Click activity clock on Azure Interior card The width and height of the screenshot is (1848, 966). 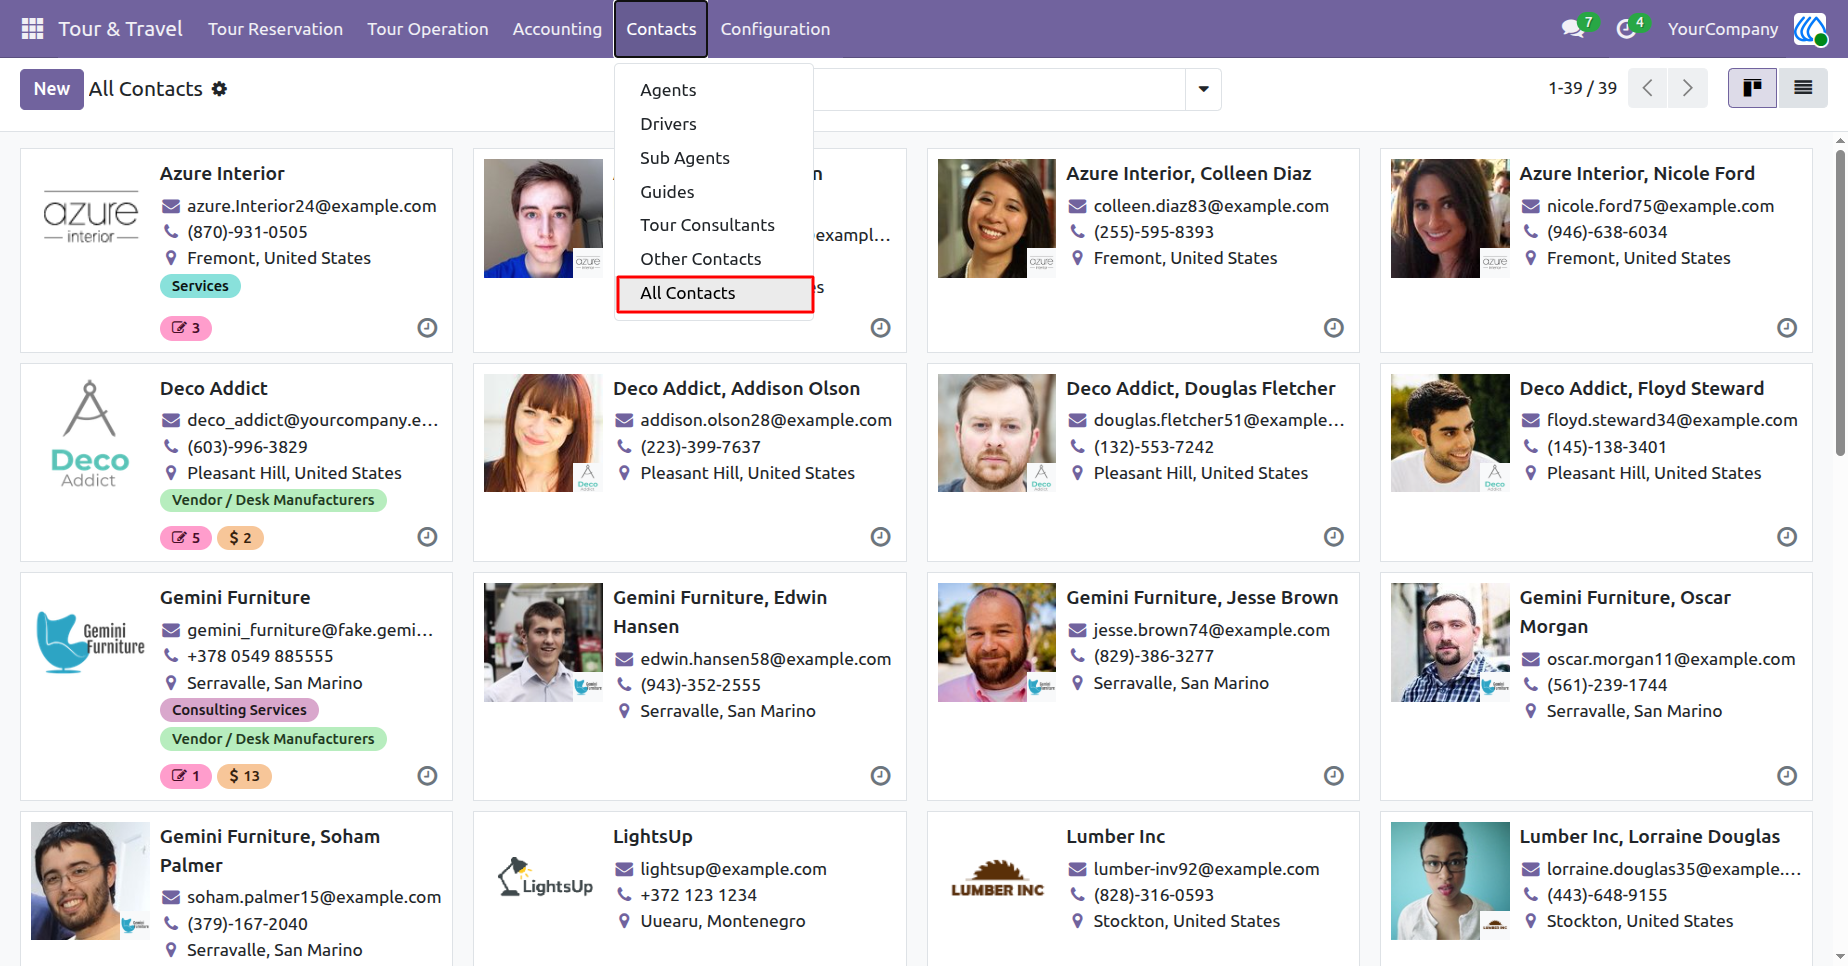coord(427,328)
